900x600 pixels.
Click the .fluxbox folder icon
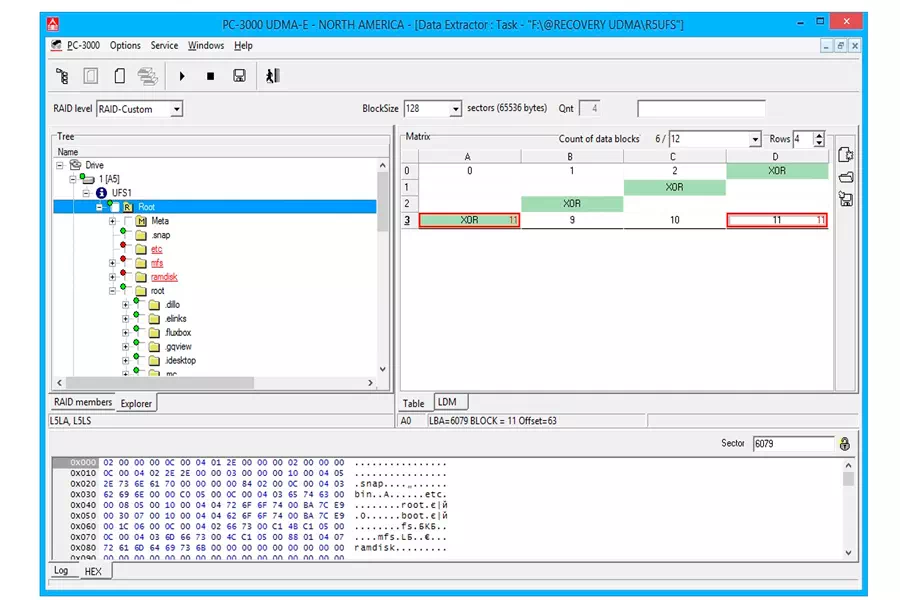[154, 332]
